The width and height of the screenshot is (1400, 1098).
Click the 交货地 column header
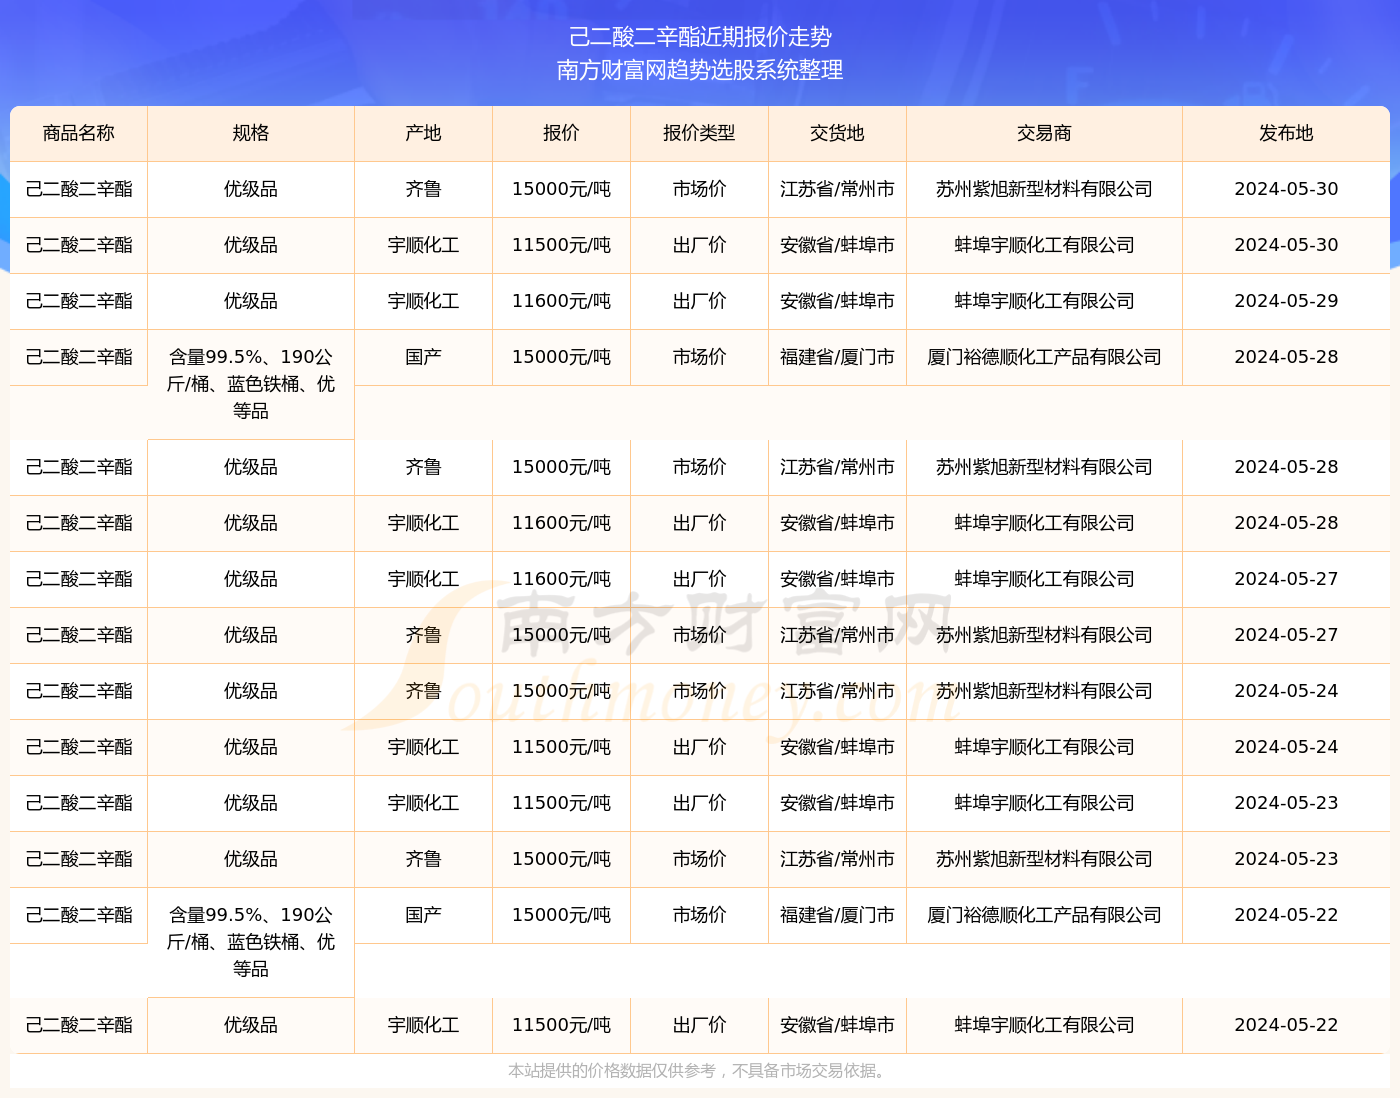click(x=837, y=133)
